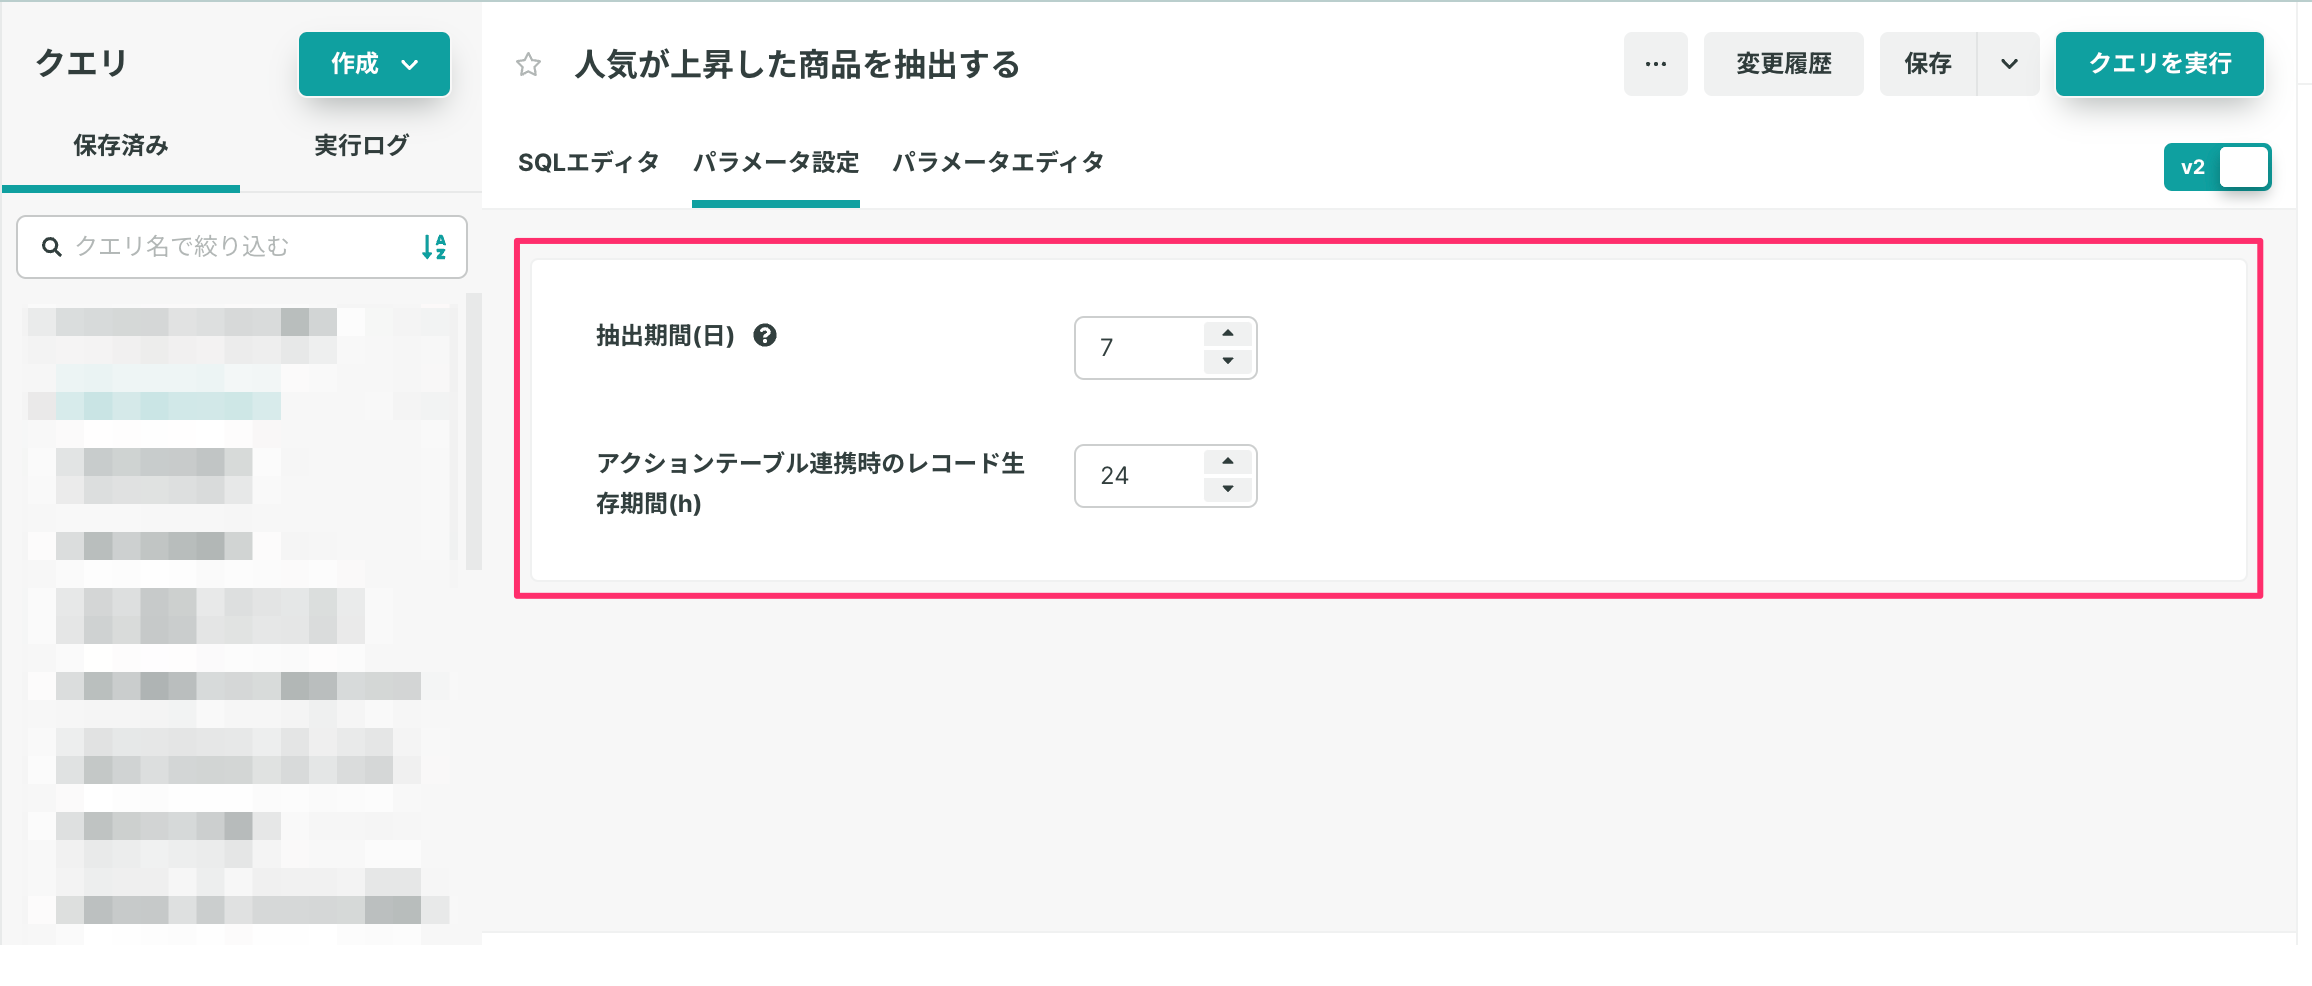Open help tooltip for 抽出期間(日)

(765, 336)
